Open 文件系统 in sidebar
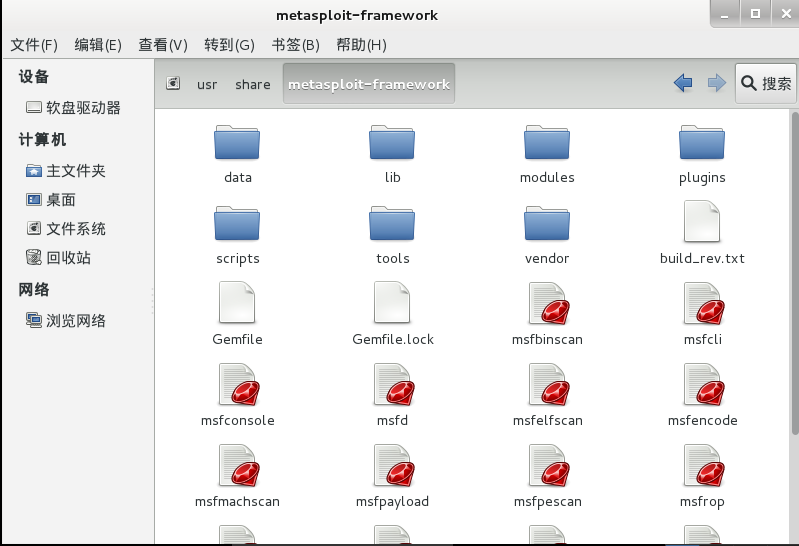This screenshot has height=546, width=799. 66,229
